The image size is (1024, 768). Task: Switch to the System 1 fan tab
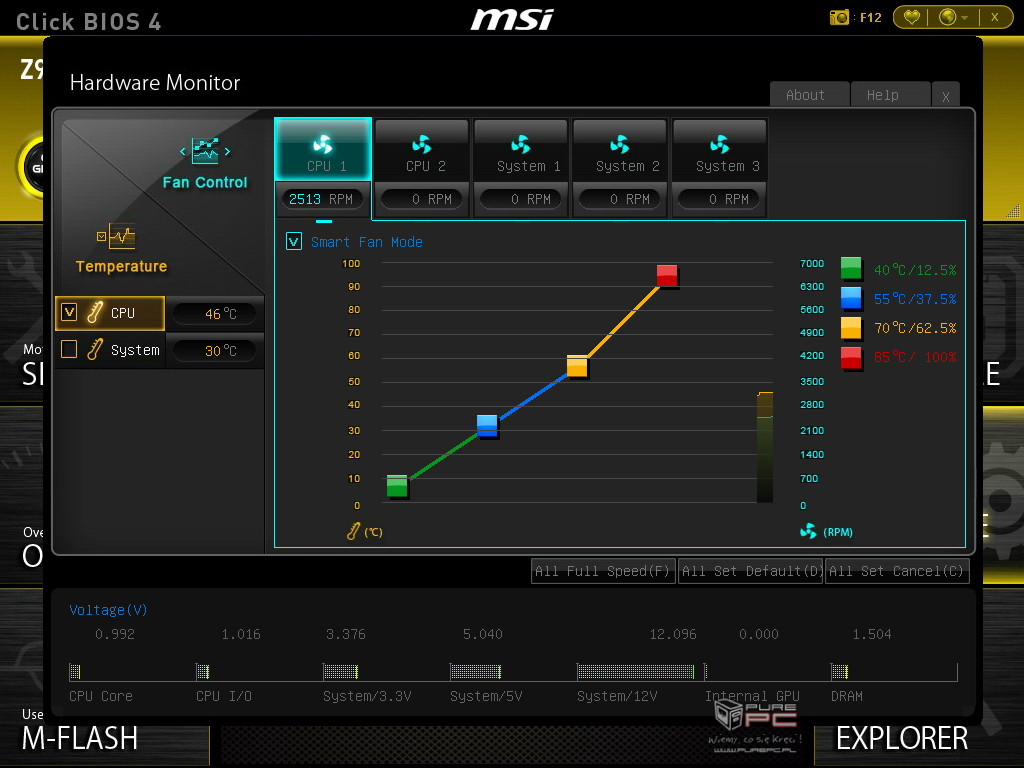(521, 150)
